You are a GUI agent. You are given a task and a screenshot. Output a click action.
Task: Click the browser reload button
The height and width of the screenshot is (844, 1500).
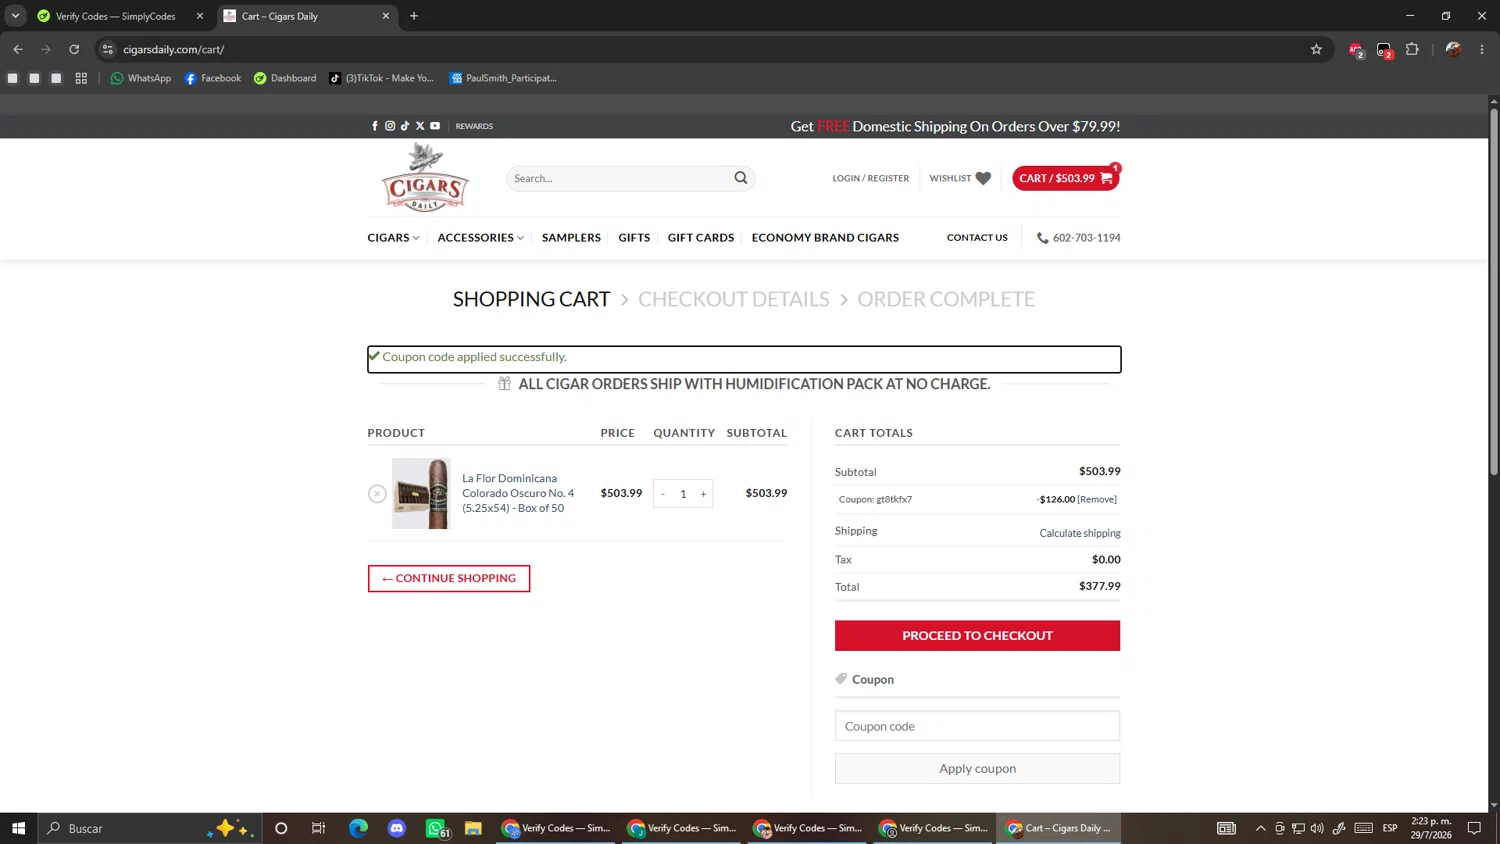click(74, 49)
